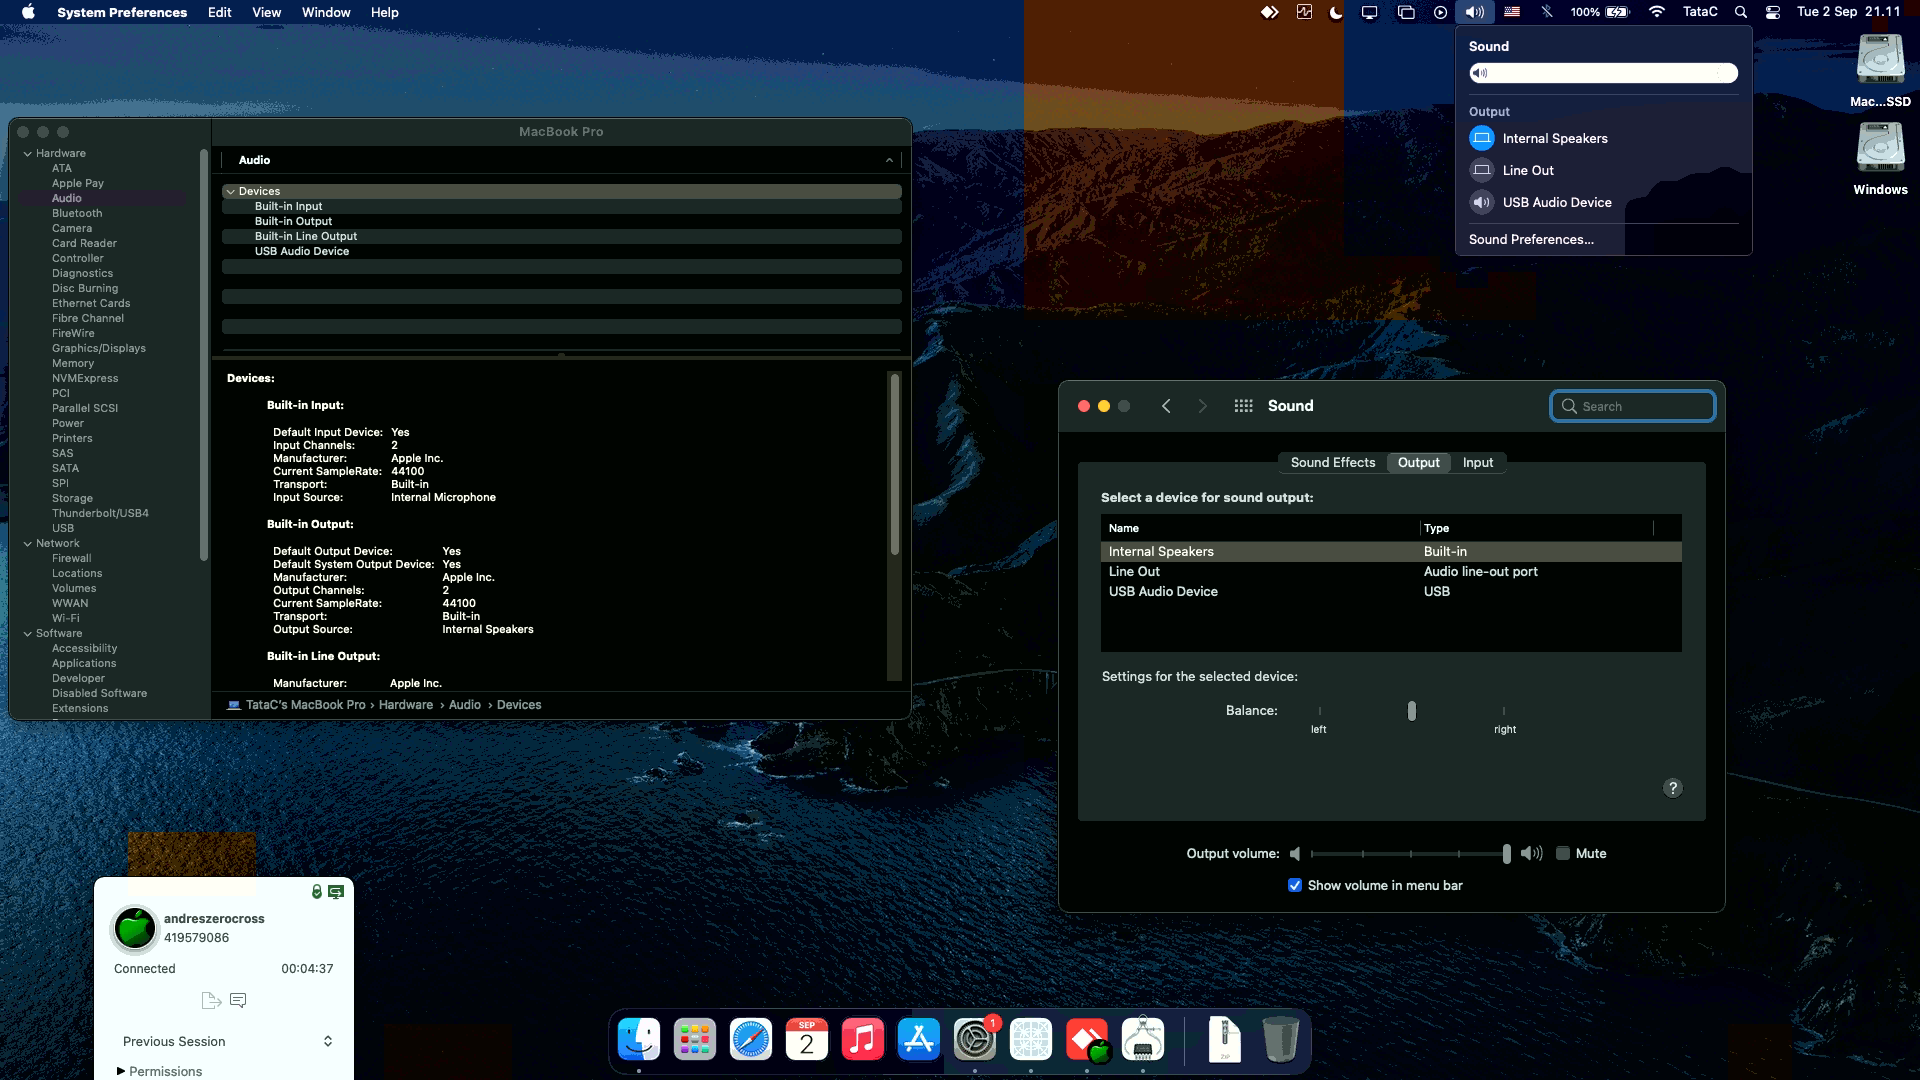Click the Spotlight search icon in menu bar
Viewport: 1920px width, 1080px height.
pyautogui.click(x=1741, y=12)
